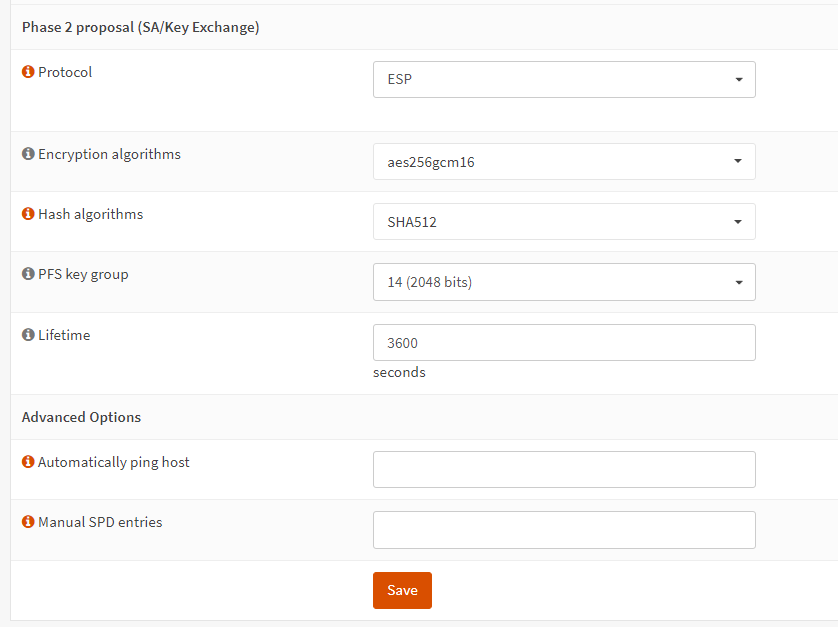
Task: Click the Phase 2 proposal section heading
Action: [140, 28]
